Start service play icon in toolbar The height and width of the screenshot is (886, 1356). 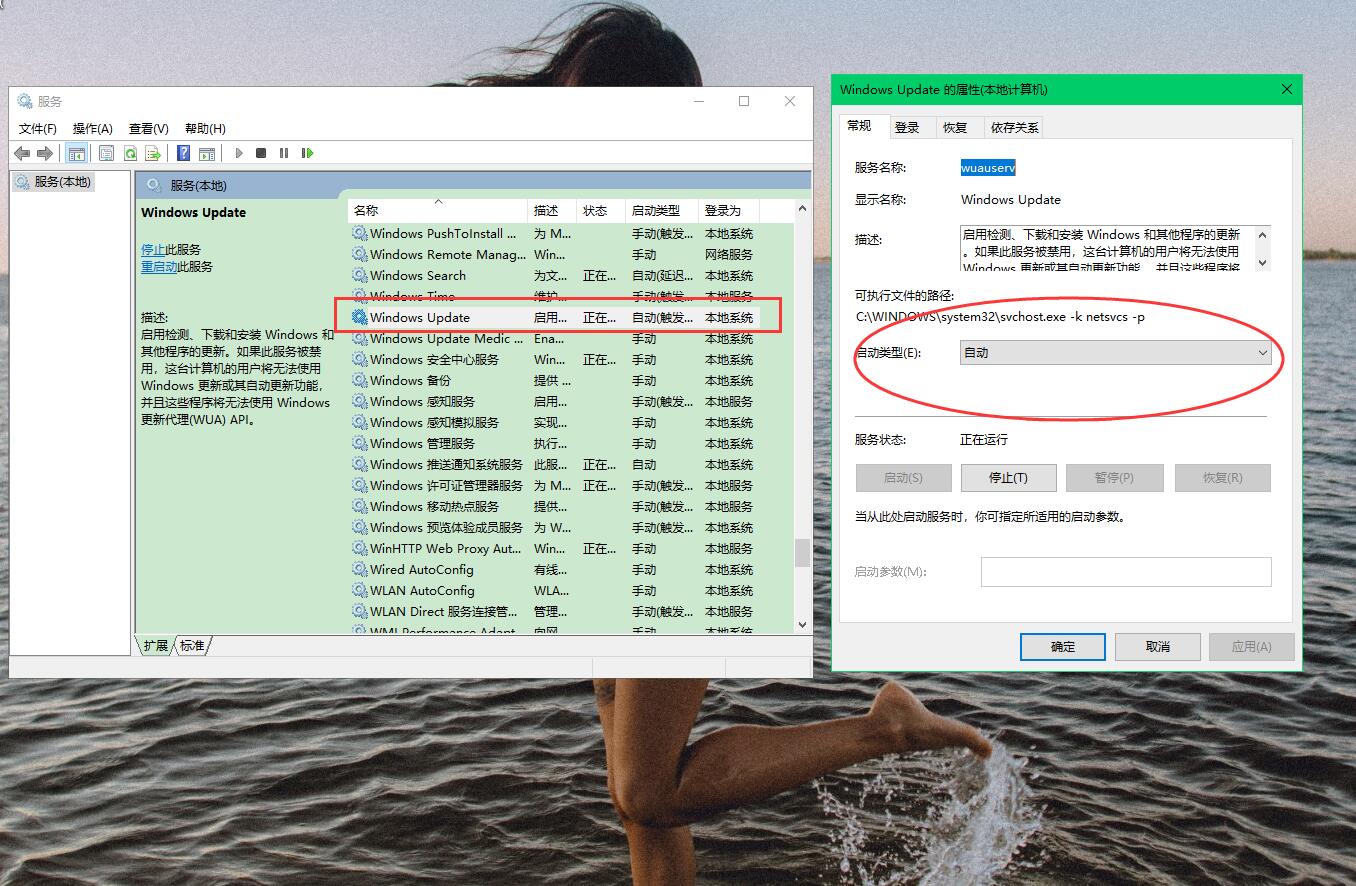239,153
